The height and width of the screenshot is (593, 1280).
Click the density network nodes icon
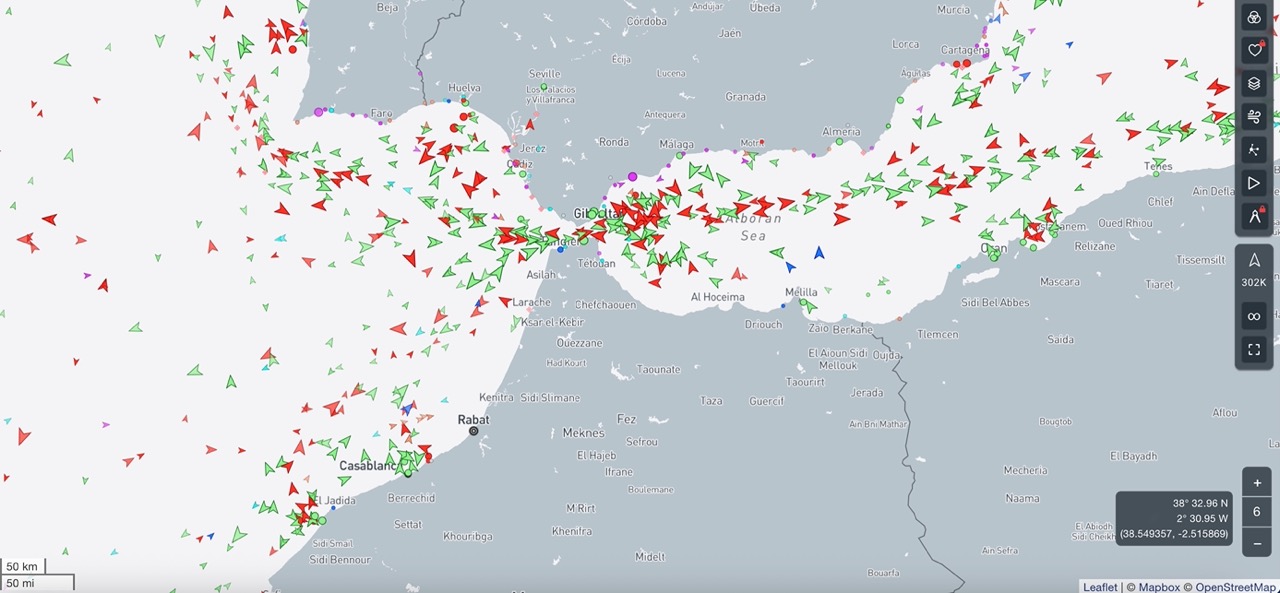click(x=1254, y=150)
